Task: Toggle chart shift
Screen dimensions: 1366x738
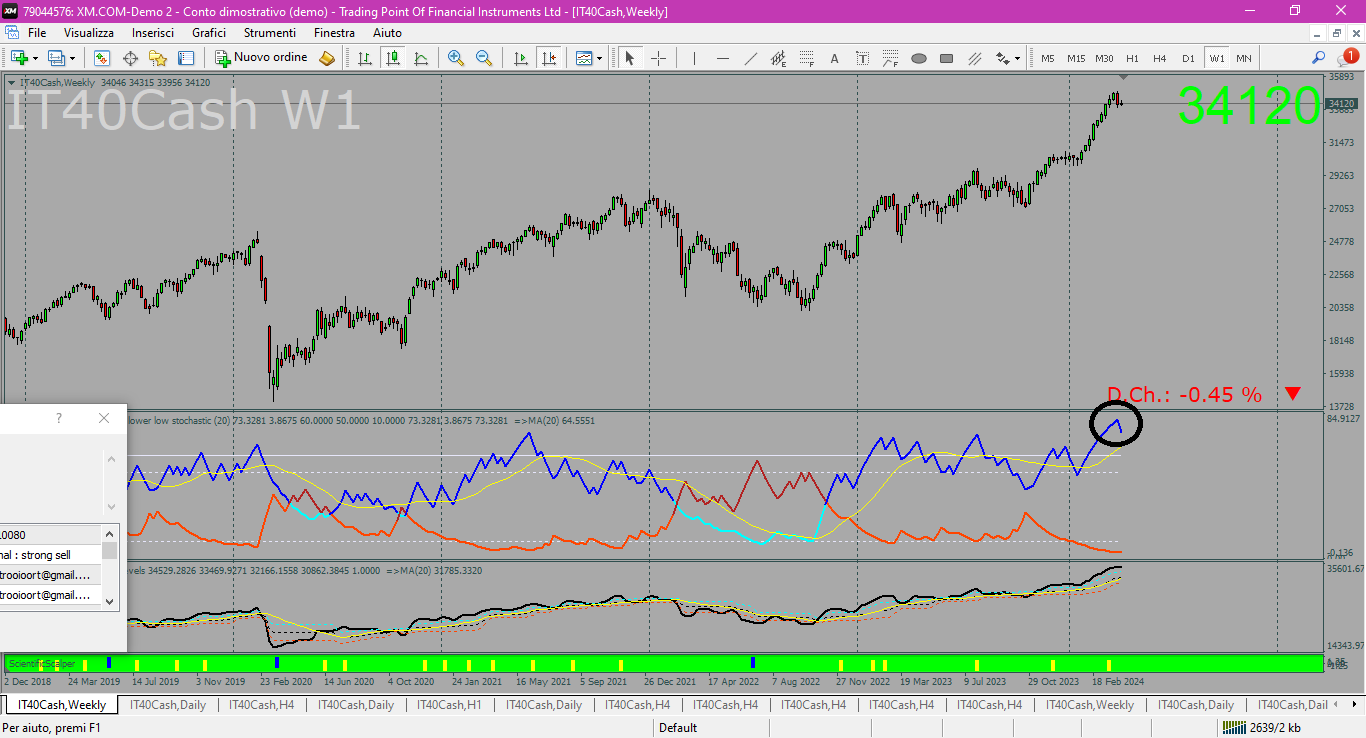Action: [x=548, y=58]
